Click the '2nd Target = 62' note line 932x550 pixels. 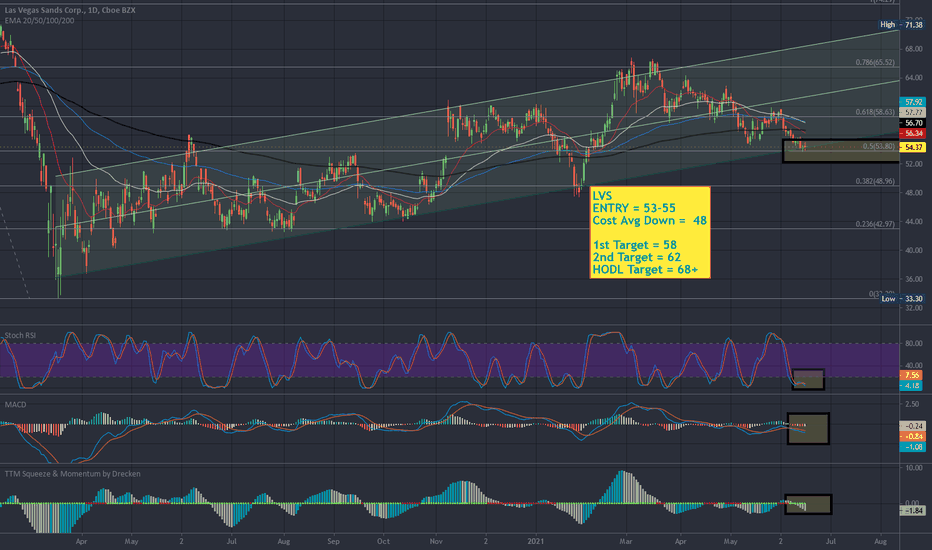coord(637,257)
